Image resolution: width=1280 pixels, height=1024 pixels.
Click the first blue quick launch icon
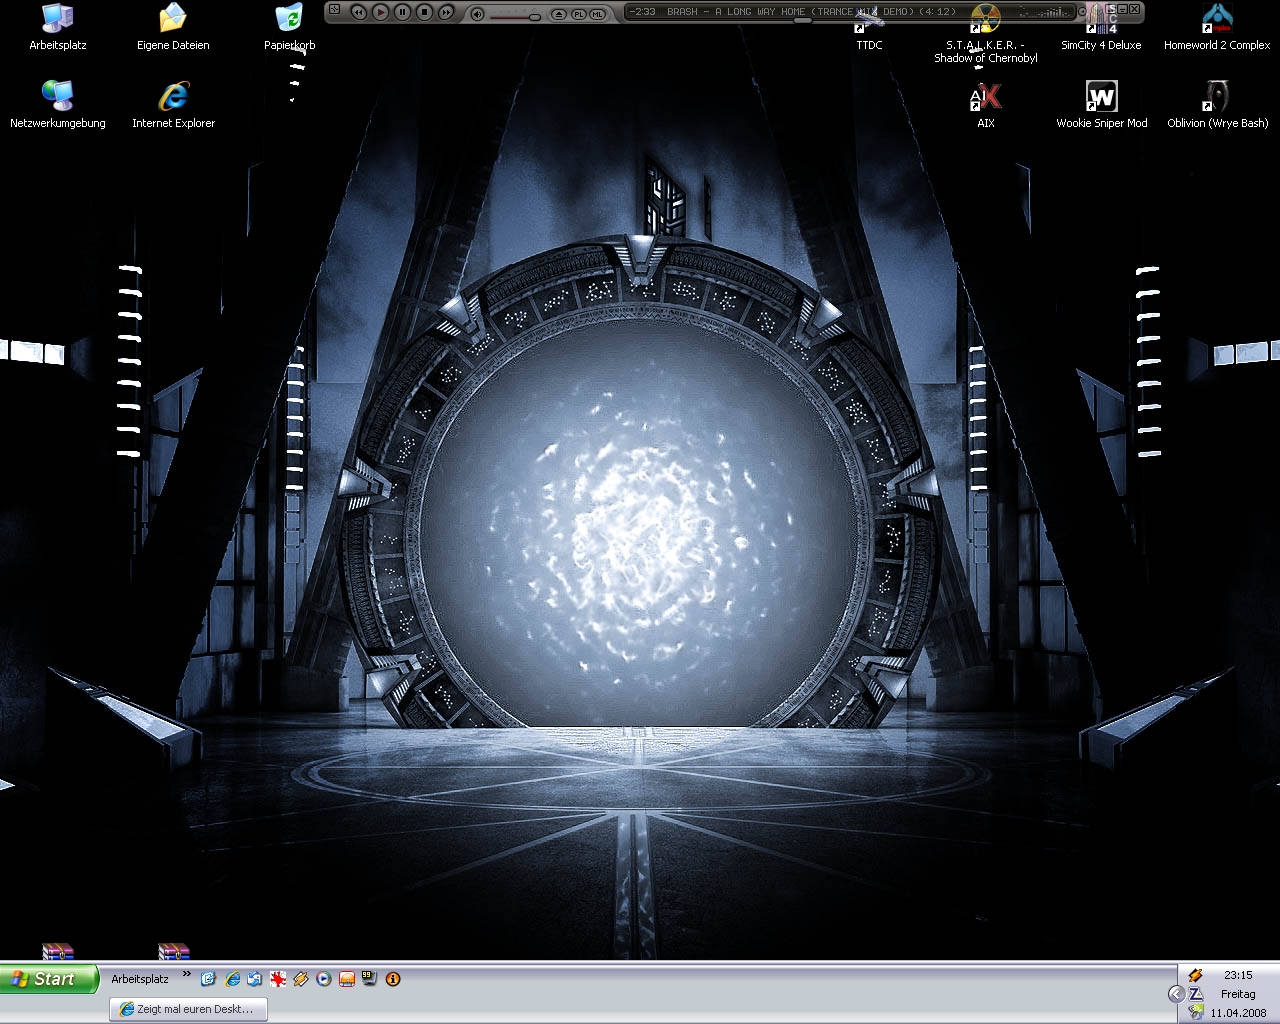pyautogui.click(x=208, y=979)
